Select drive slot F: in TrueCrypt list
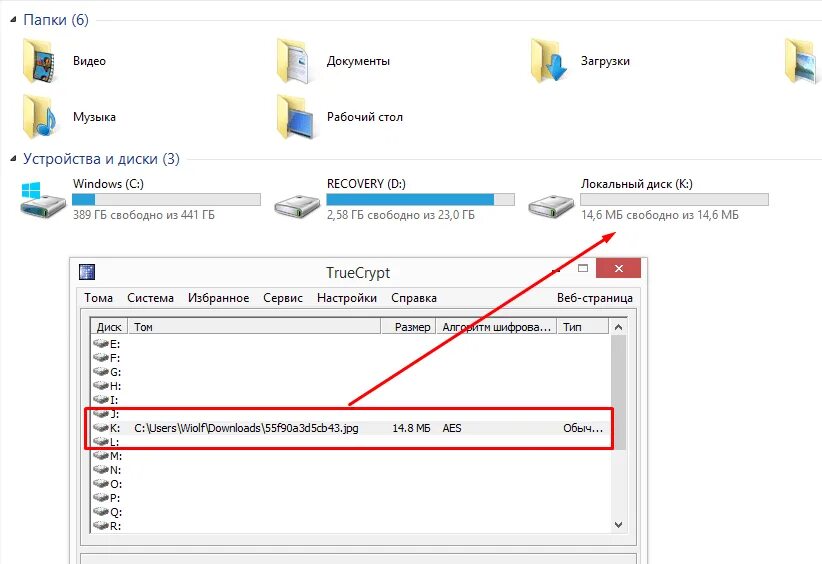The width and height of the screenshot is (822, 564). tap(107, 358)
